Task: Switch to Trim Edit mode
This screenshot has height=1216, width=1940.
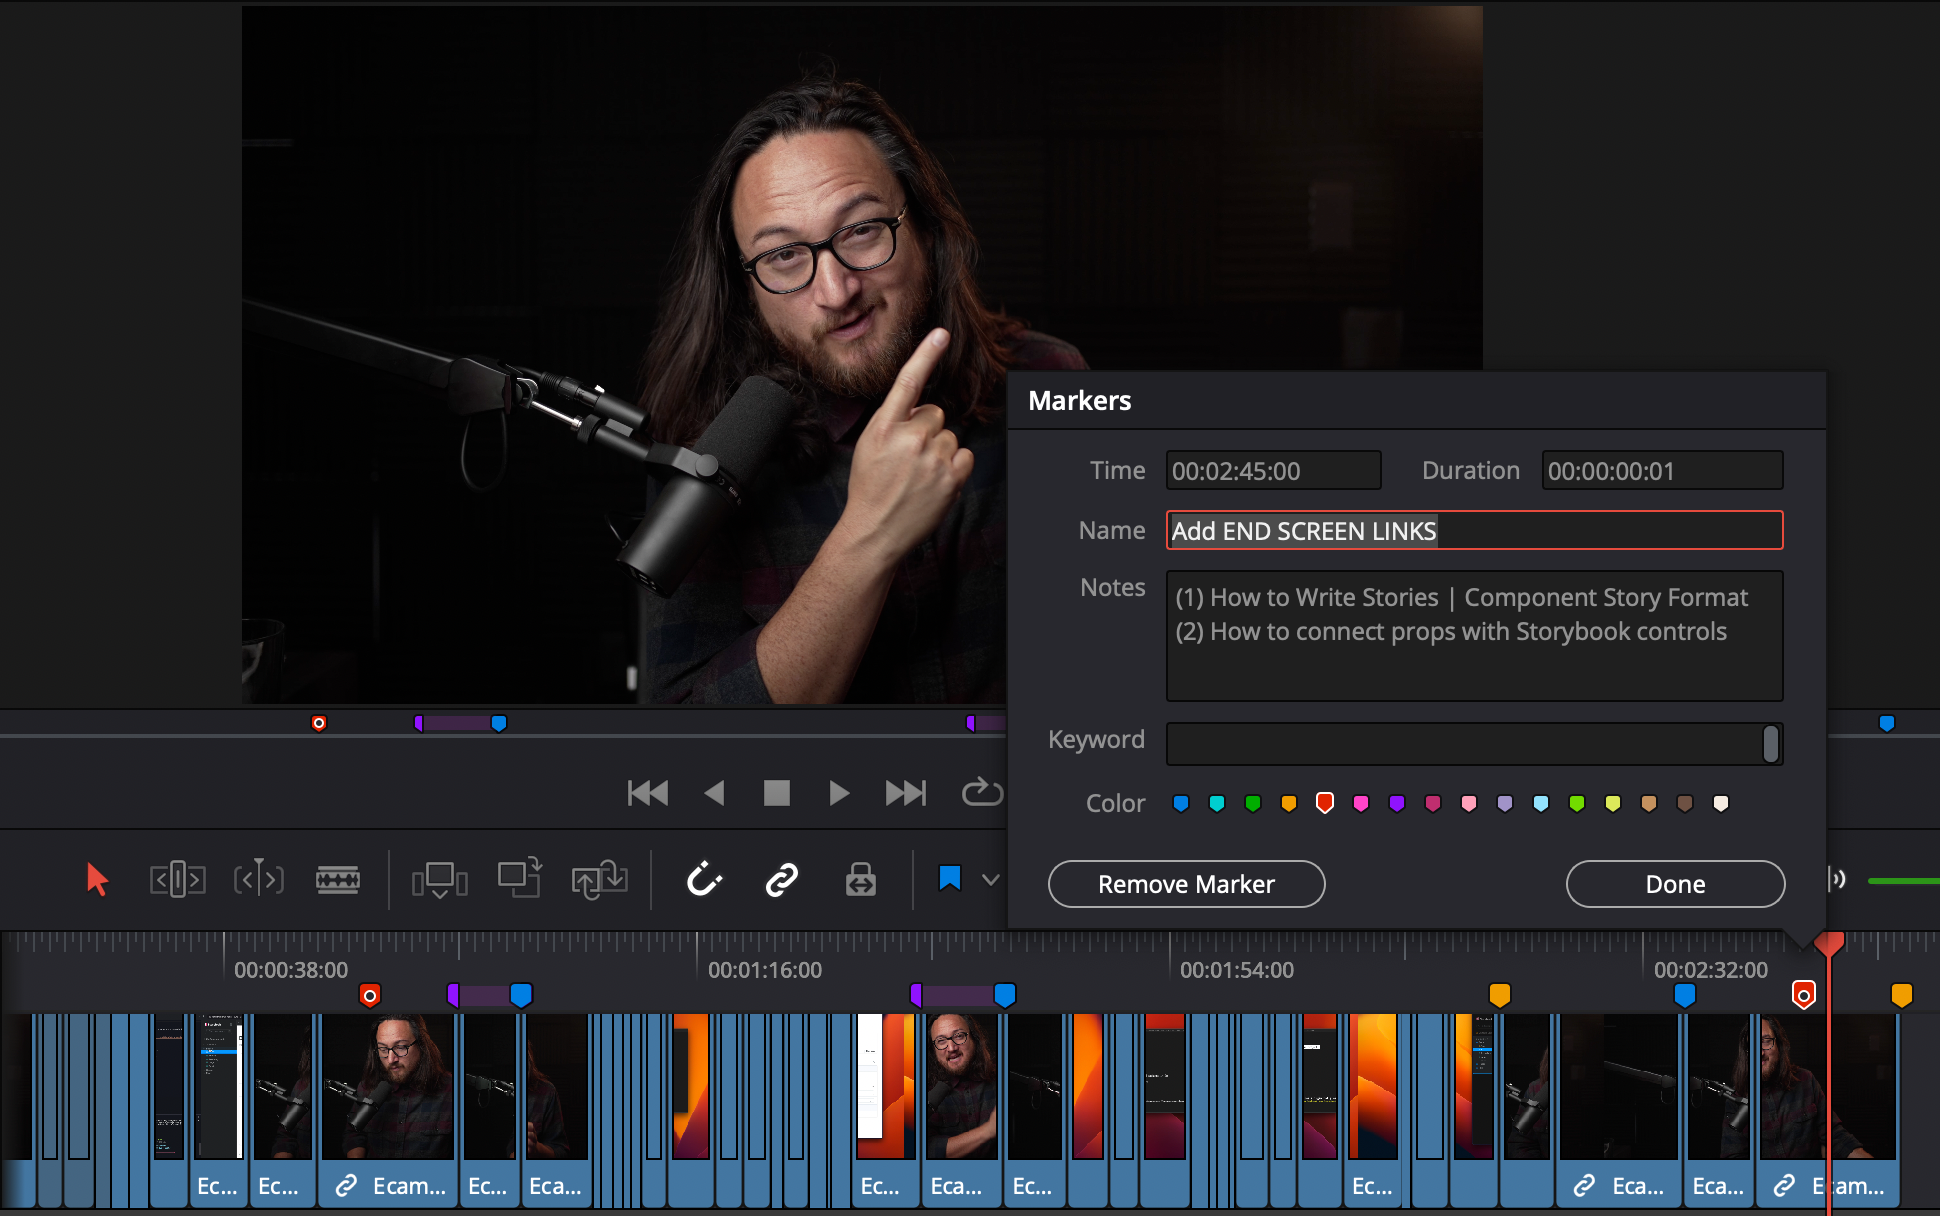Action: [177, 880]
